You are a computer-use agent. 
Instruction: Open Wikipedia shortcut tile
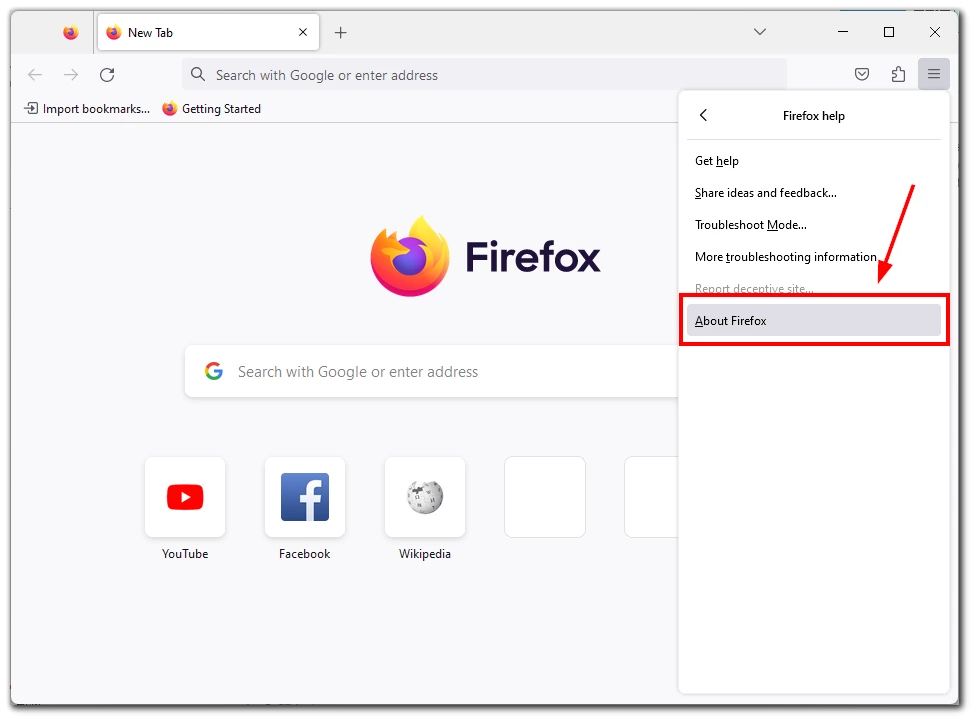click(x=425, y=497)
